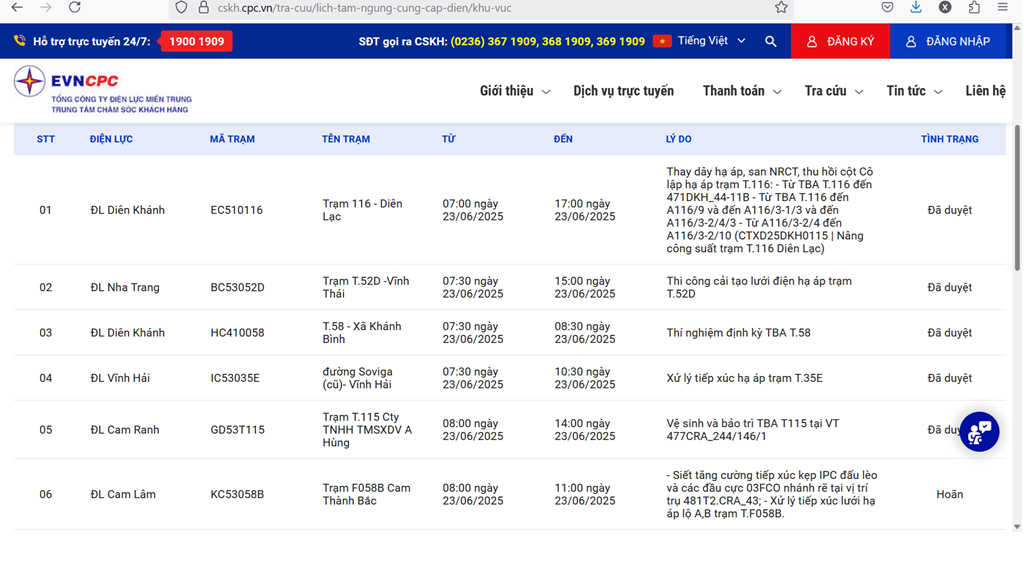Open Dịch vụ trực tuyến menu item
The image size is (1024, 576).
click(x=623, y=91)
